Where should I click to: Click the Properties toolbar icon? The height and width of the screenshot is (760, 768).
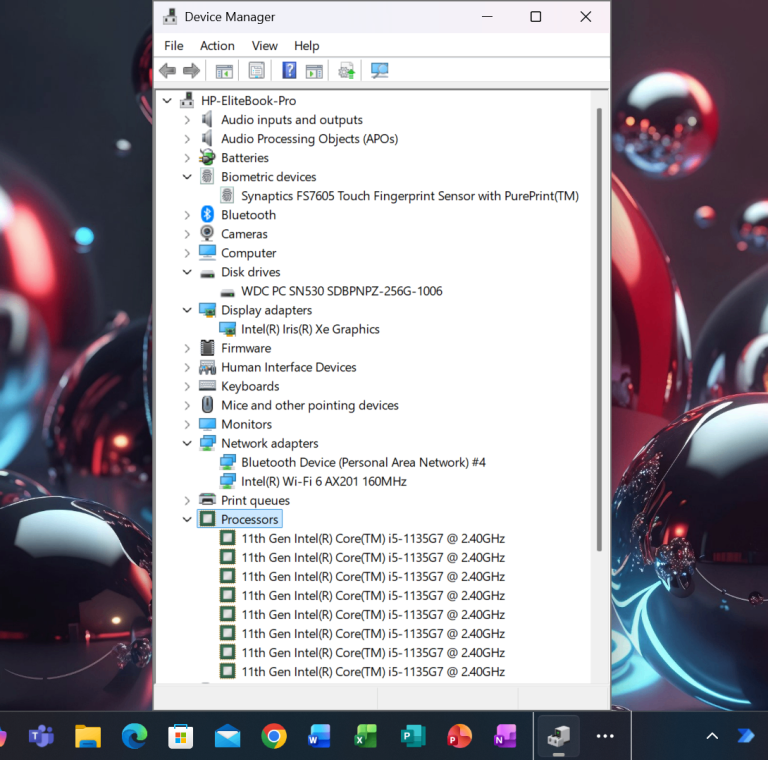click(x=257, y=71)
